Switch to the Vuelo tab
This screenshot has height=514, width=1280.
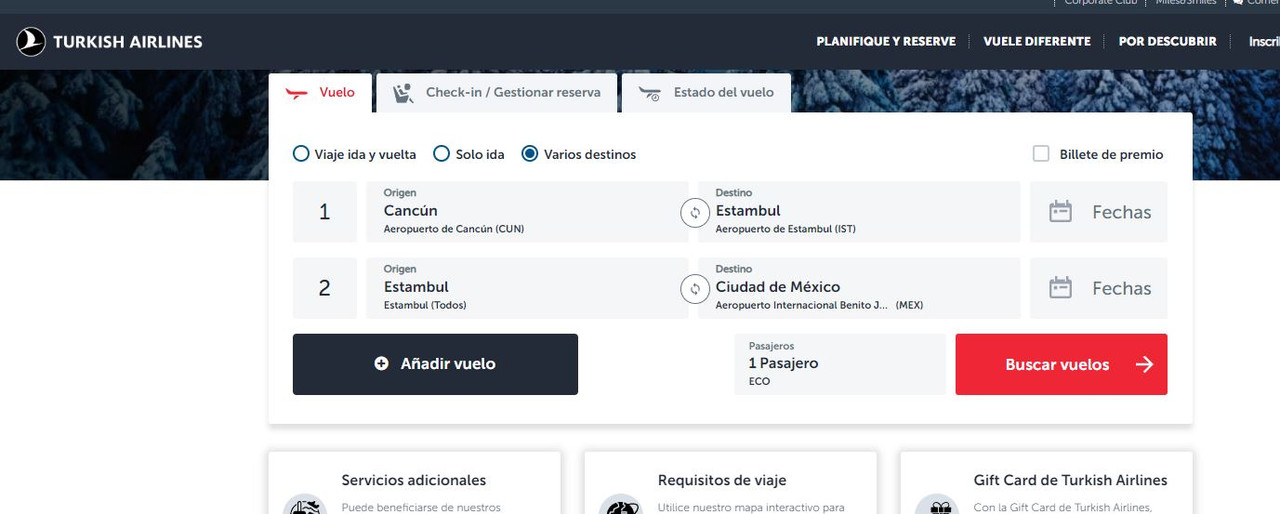tap(320, 93)
